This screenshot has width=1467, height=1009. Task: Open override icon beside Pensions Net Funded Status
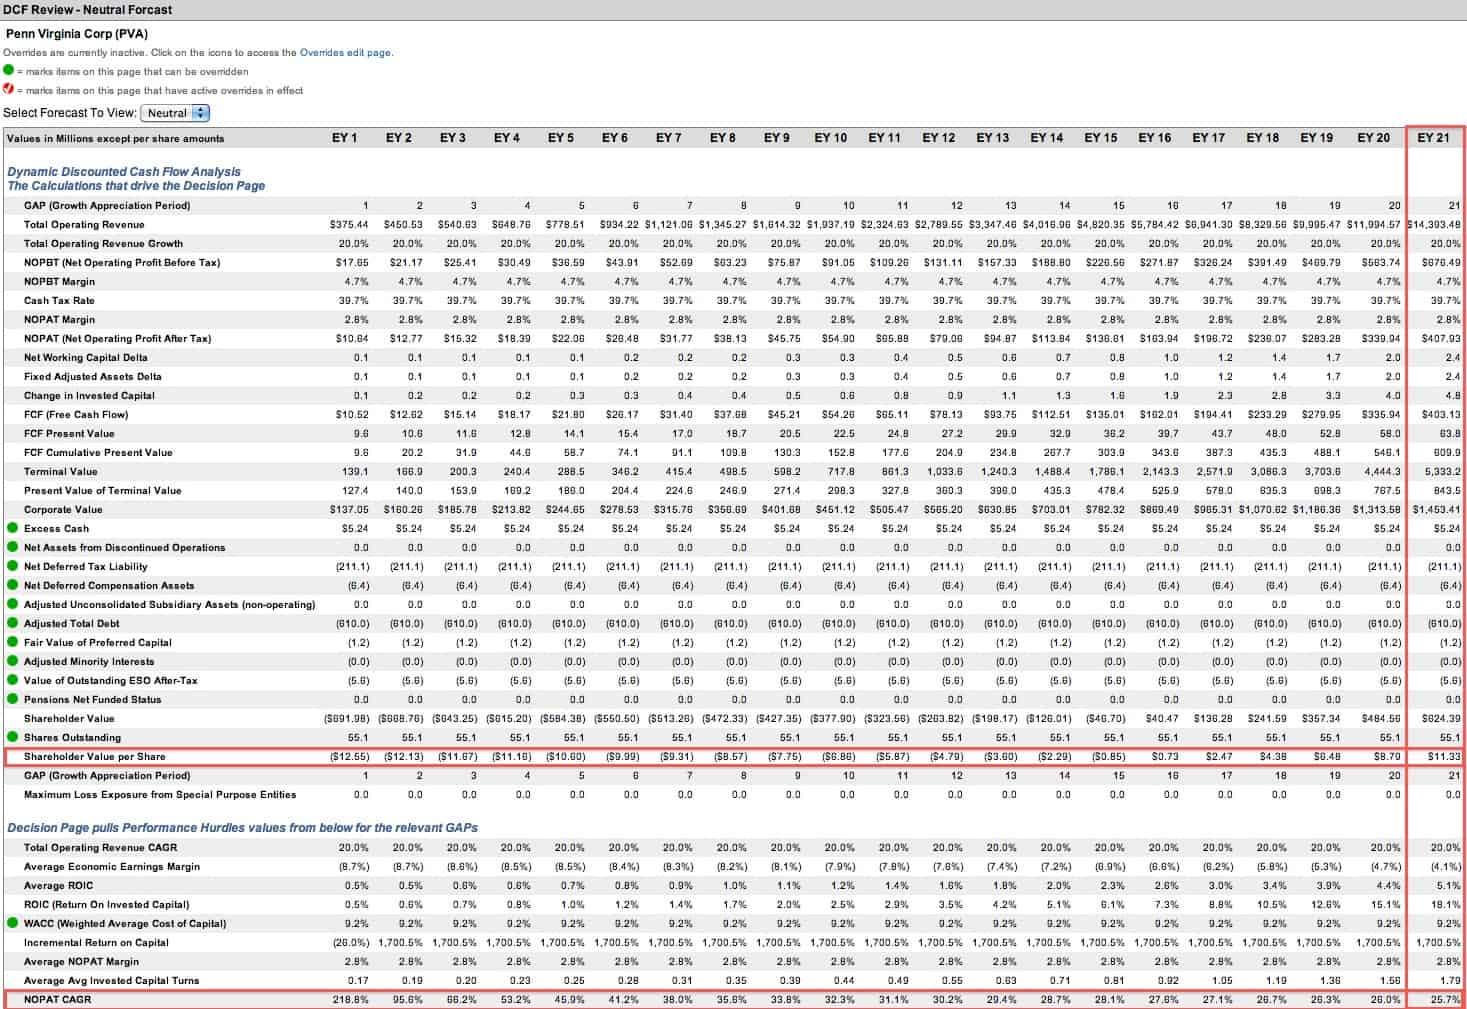pos(12,699)
